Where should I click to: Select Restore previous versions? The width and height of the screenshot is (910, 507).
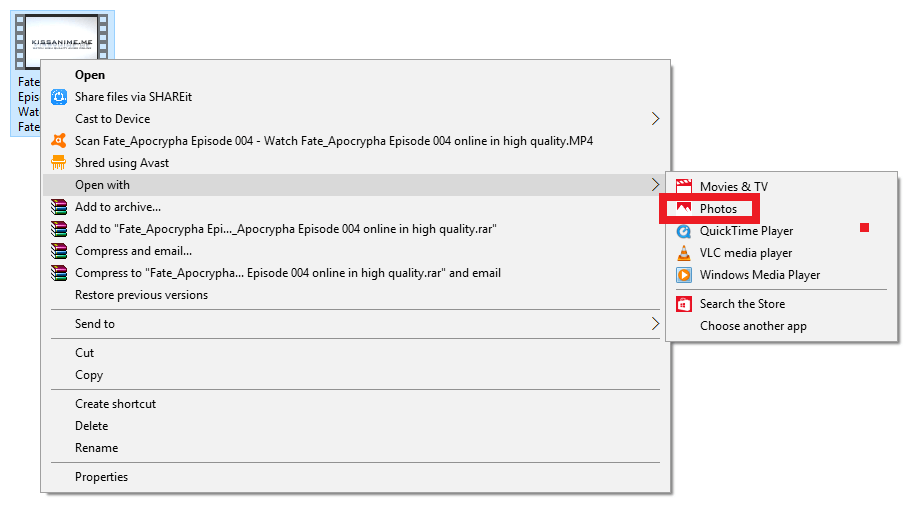[141, 295]
